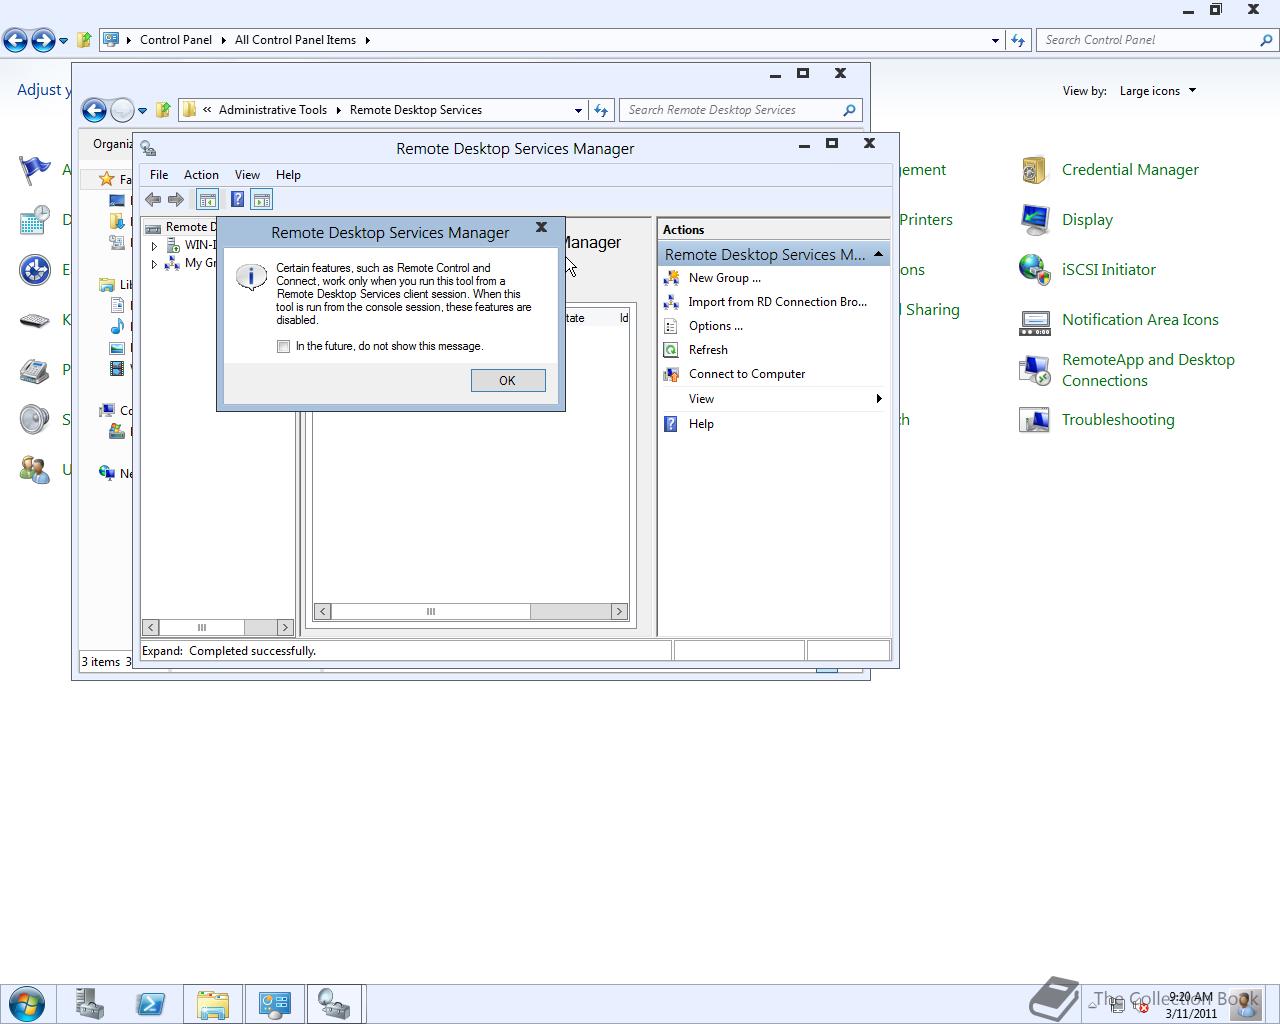Click Back button in Control Panel window
This screenshot has height=1024, width=1280.
15,40
